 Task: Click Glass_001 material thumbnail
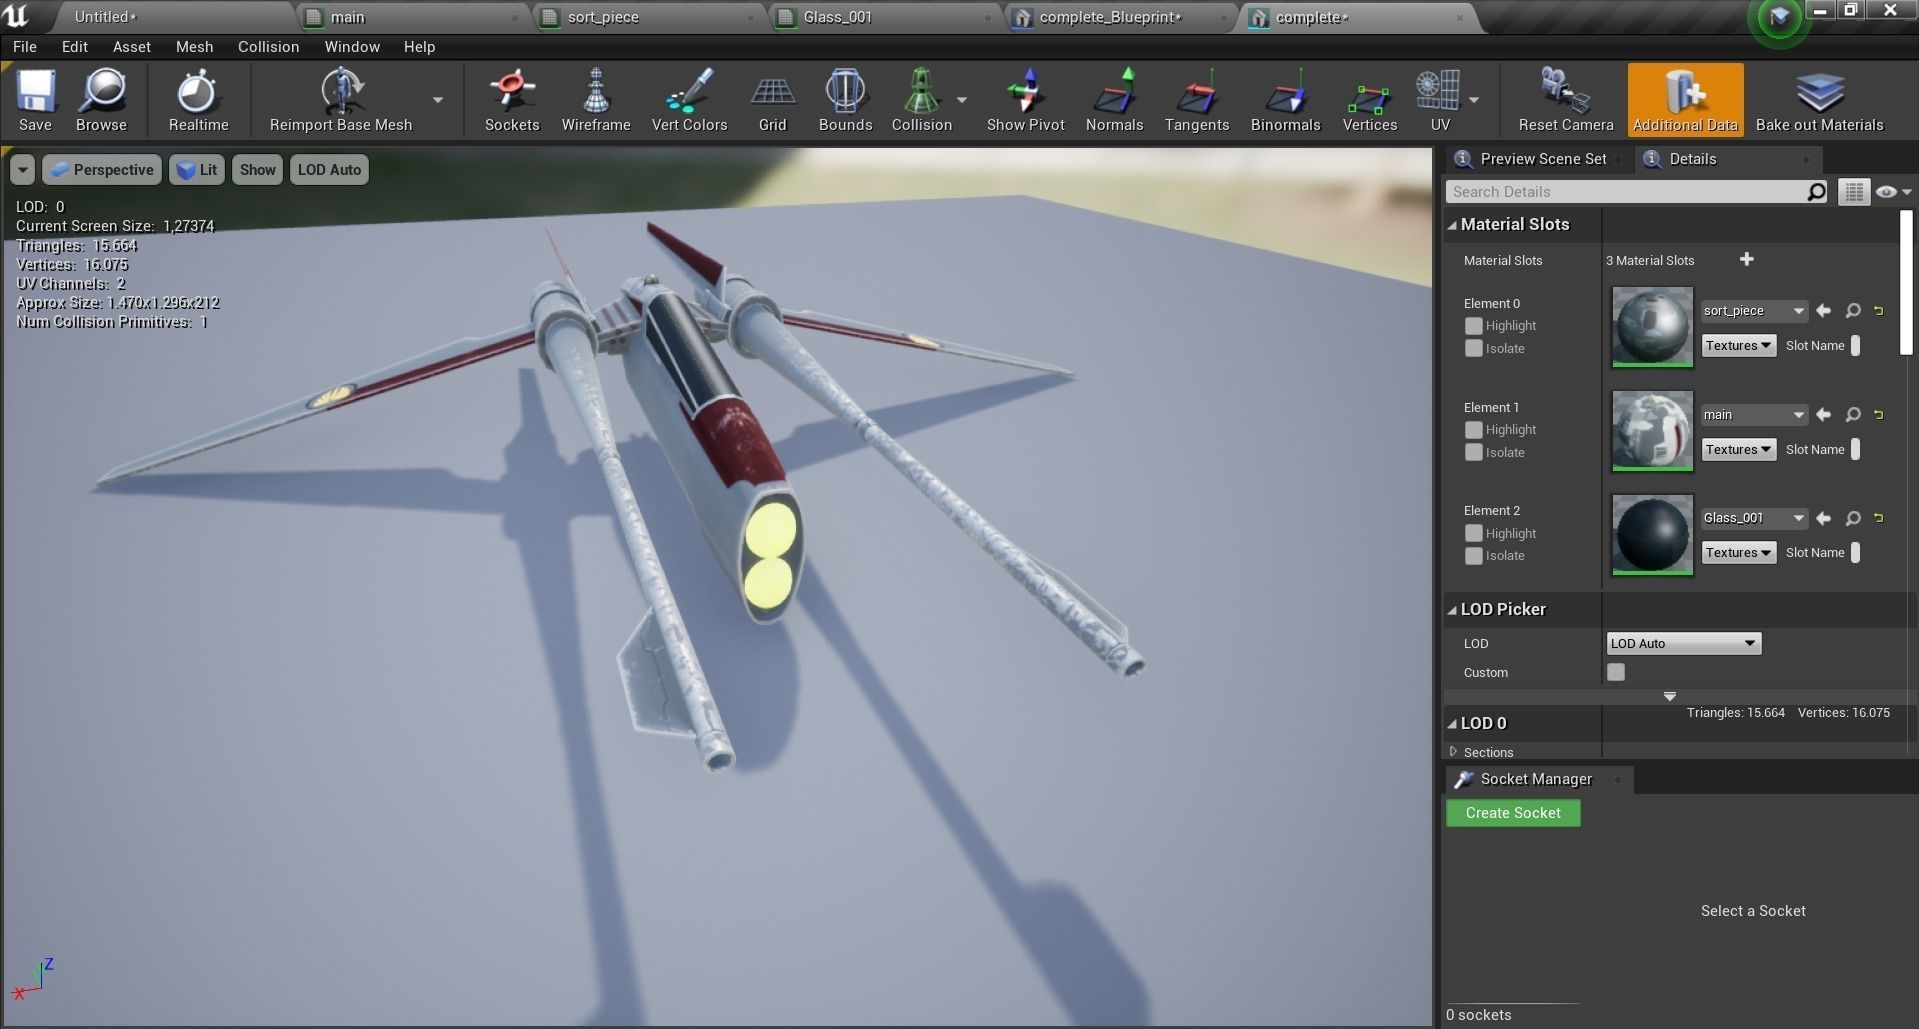(1652, 534)
